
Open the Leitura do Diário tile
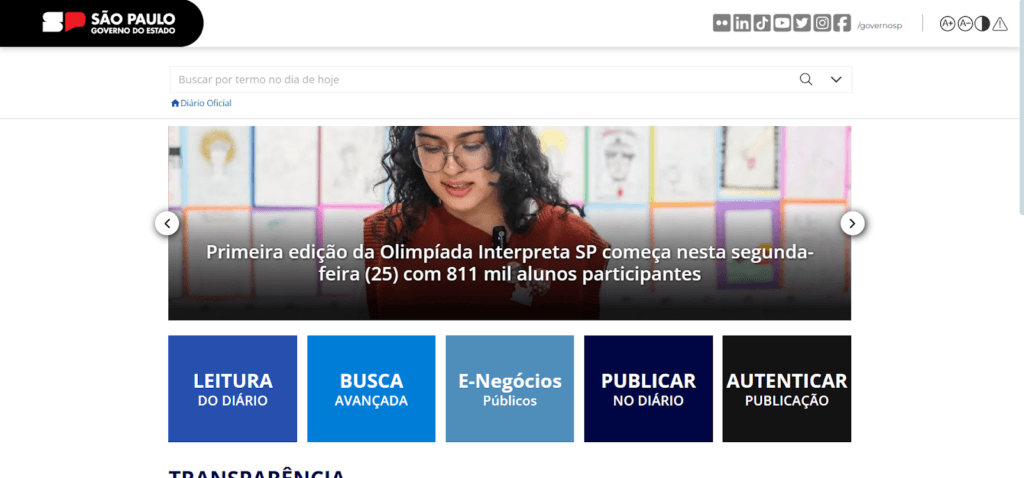tap(232, 389)
